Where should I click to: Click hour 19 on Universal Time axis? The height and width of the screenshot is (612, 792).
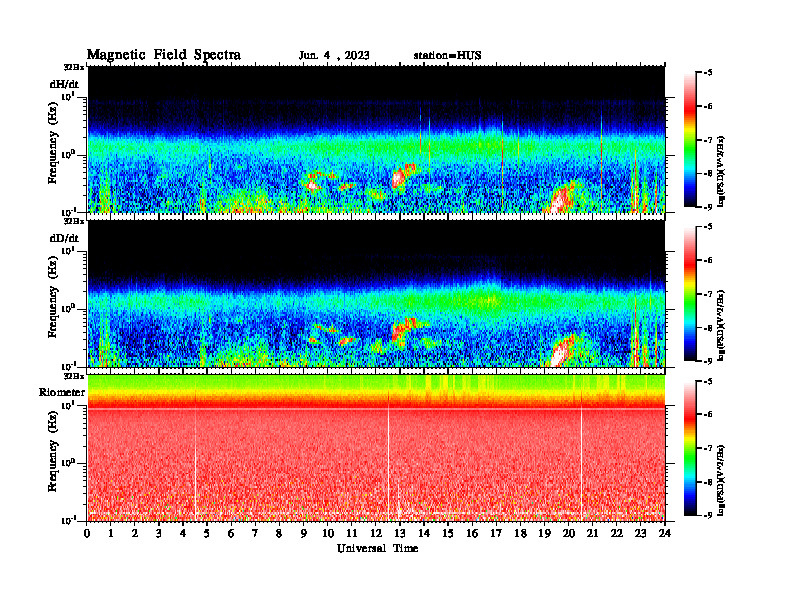click(544, 534)
